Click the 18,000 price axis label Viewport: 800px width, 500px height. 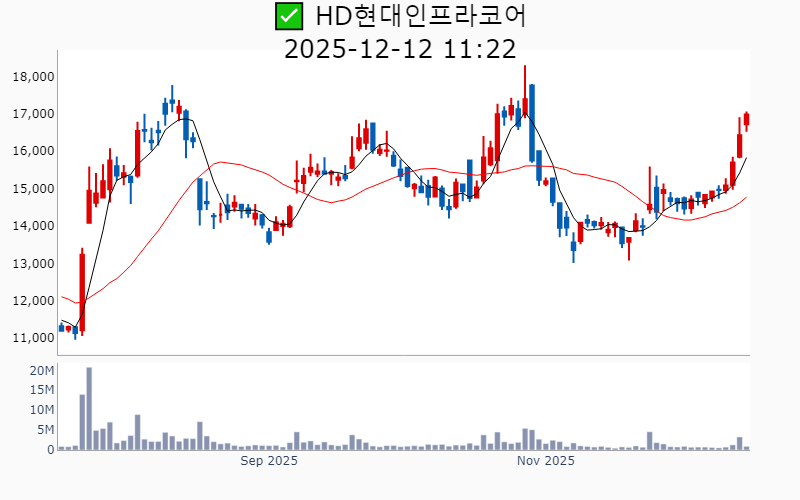[x=34, y=77]
